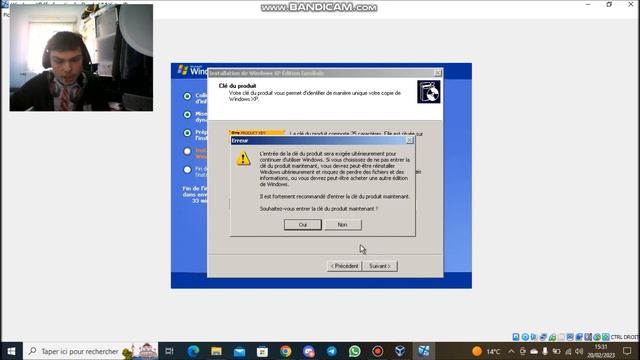
Task: Open VirtualBox Manager cube icon on taskbar
Action: [x=400, y=351]
